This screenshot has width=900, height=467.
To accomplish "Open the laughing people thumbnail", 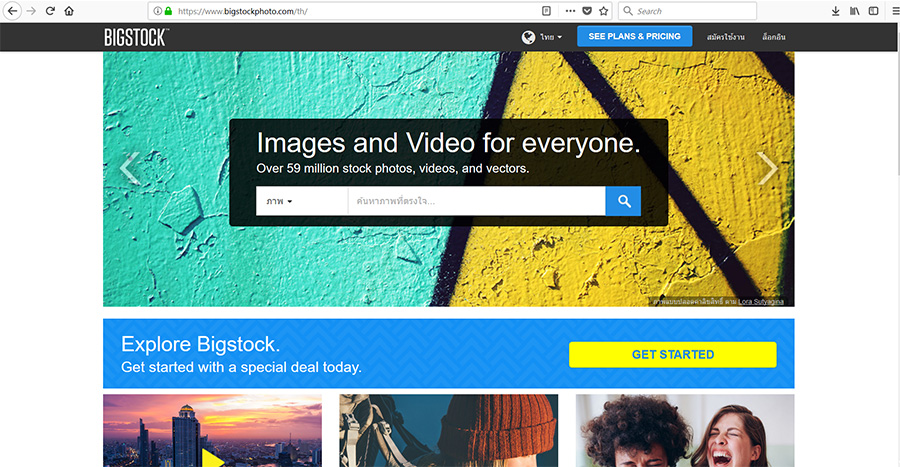I will pos(685,430).
